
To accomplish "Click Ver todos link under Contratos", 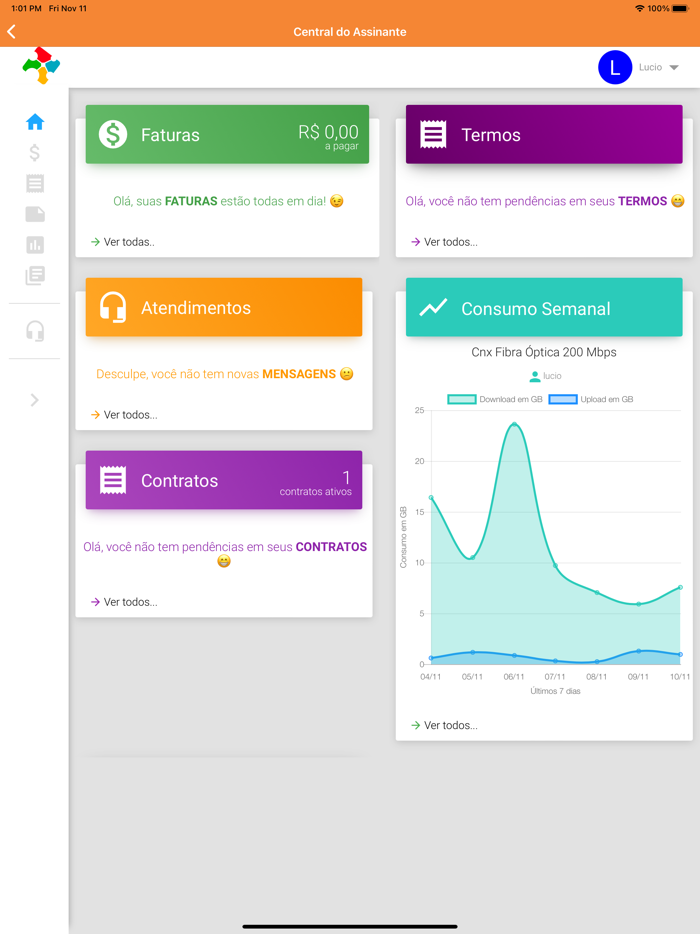I will tap(124, 602).
